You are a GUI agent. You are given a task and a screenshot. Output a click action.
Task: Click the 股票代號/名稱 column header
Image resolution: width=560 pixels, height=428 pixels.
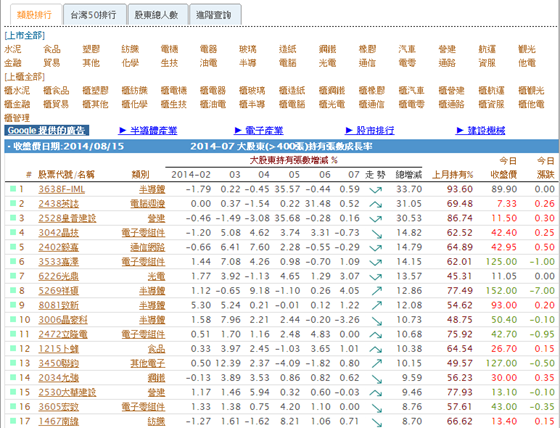[x=66, y=175]
